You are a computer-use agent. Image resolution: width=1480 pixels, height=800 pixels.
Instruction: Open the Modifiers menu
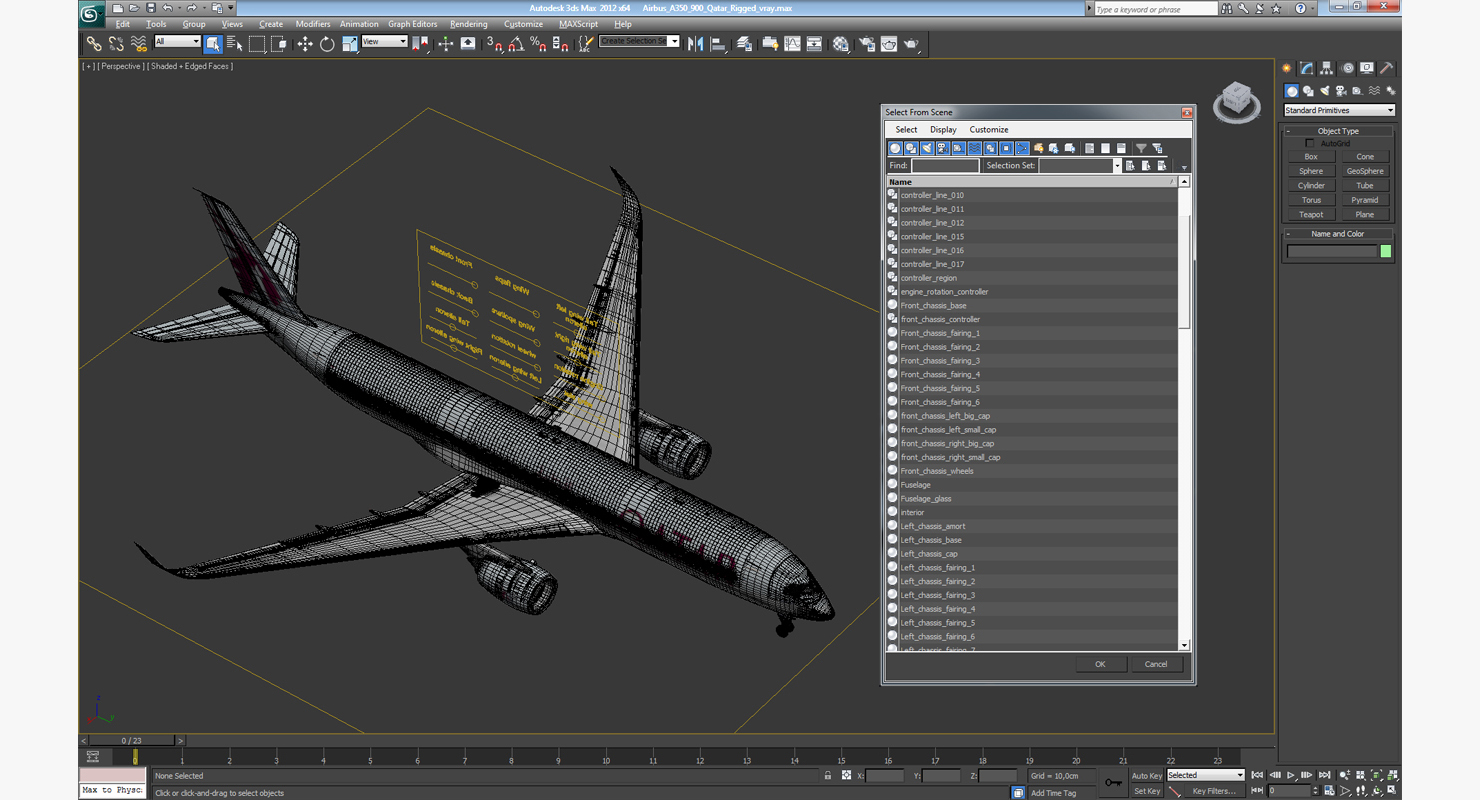point(313,24)
